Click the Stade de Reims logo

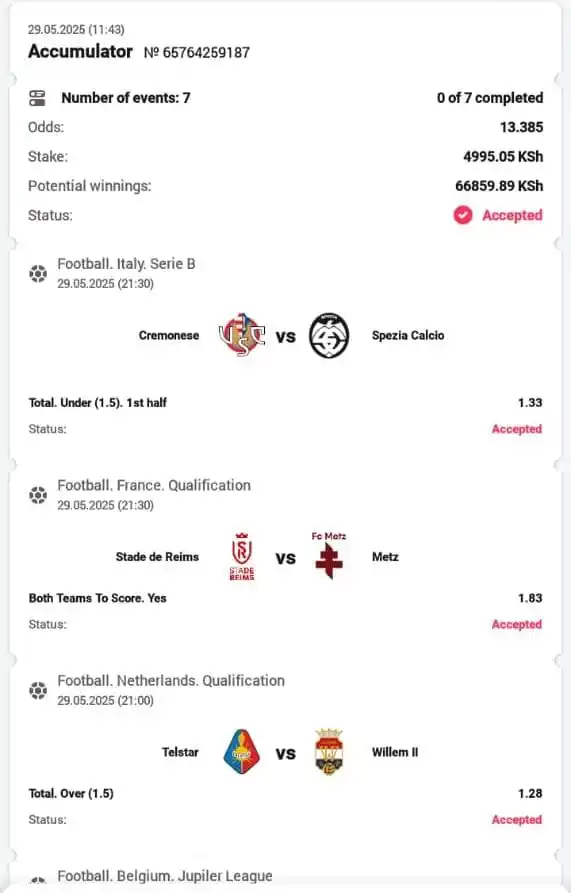click(242, 556)
